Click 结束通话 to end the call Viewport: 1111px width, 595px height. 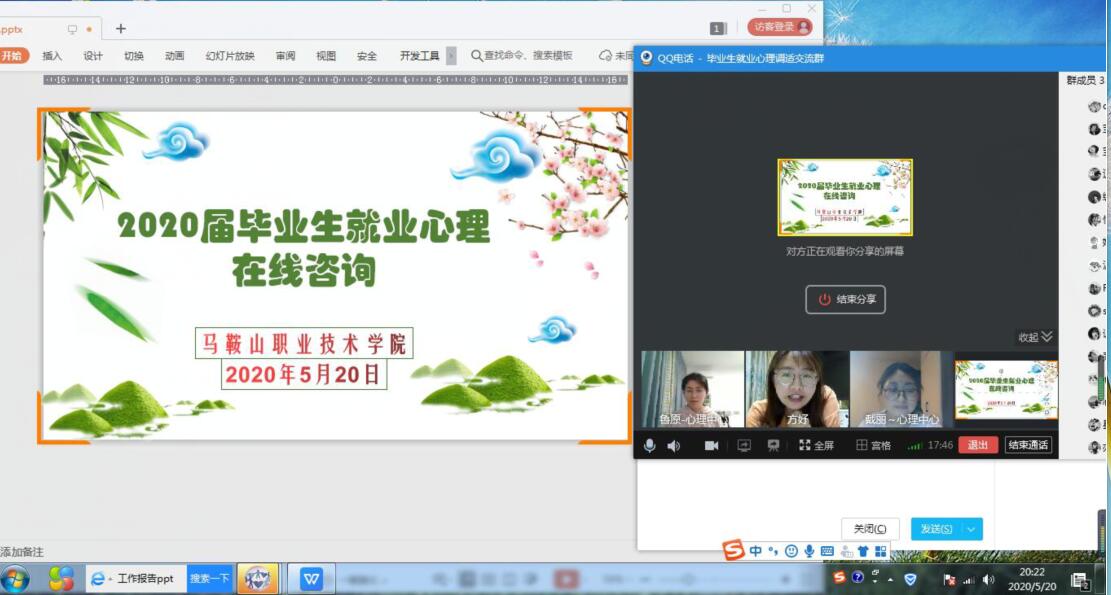coord(1028,445)
